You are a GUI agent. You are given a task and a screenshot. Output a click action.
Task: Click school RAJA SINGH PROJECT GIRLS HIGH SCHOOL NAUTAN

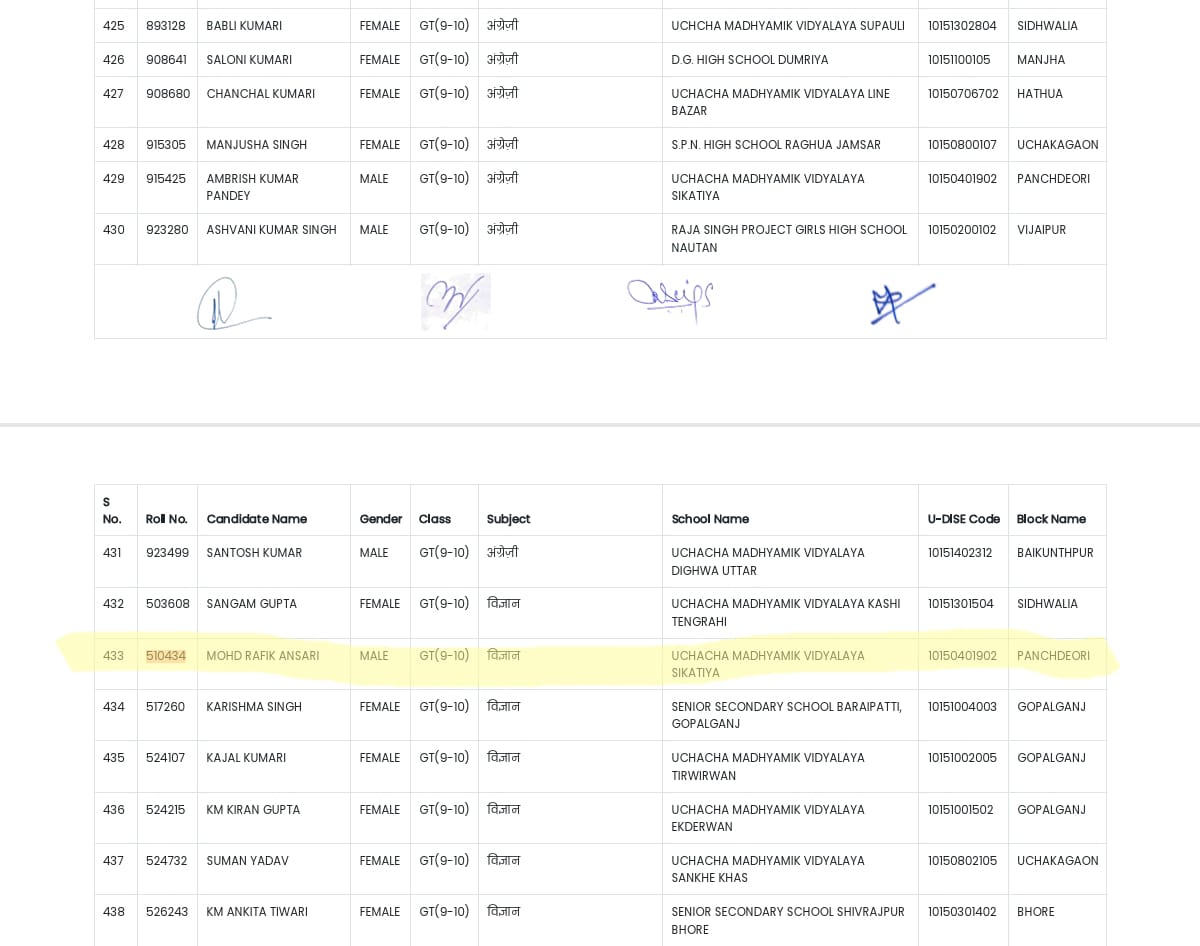[789, 239]
